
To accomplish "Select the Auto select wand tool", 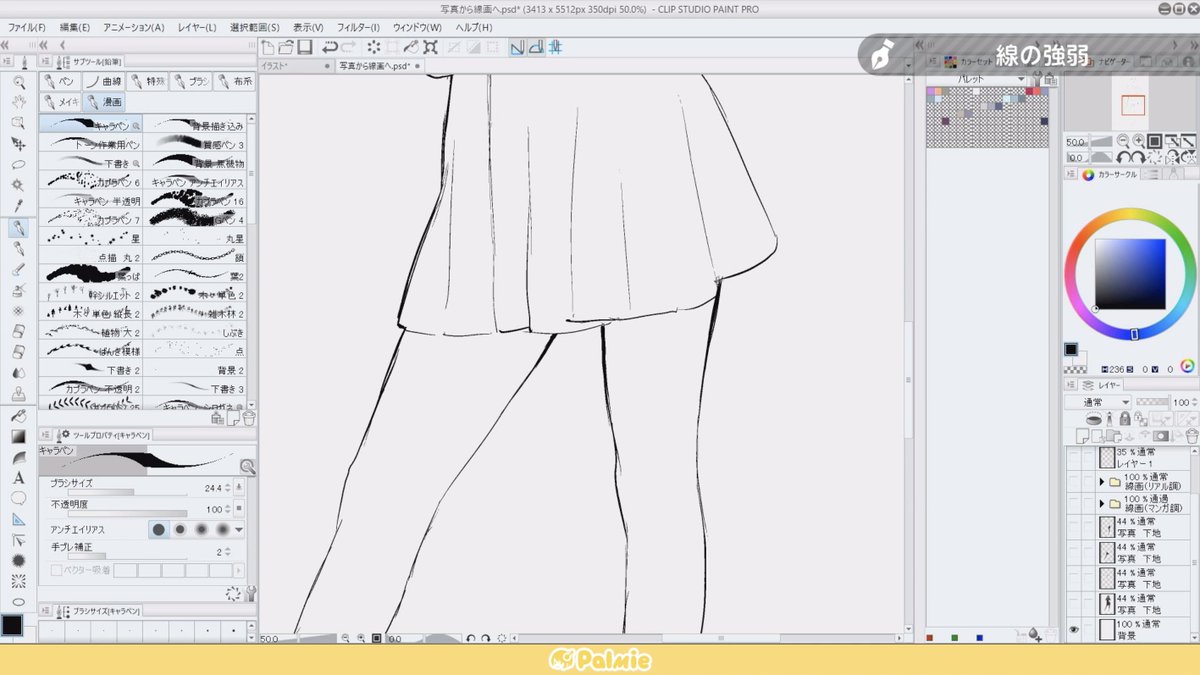I will pyautogui.click(x=18, y=186).
